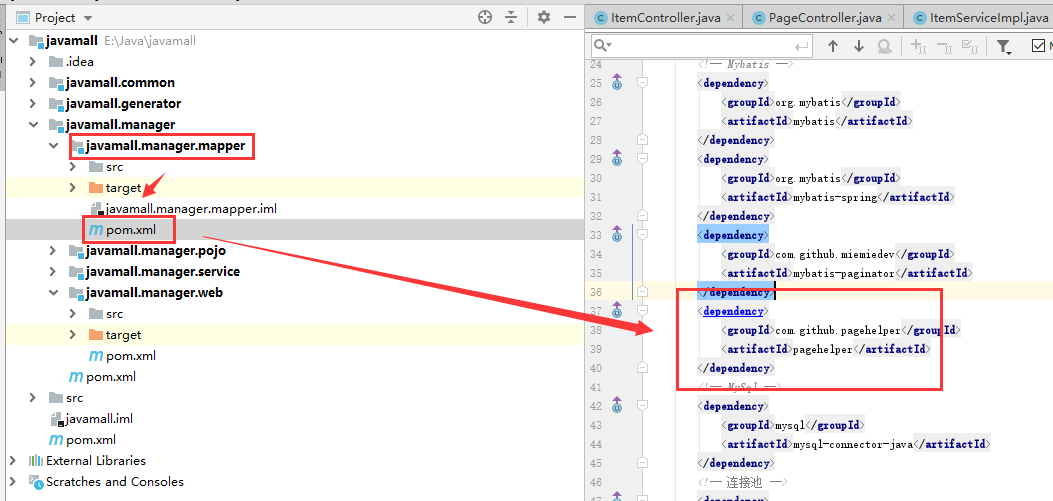Collapse the javamall.manager.mapper module
The height and width of the screenshot is (501, 1053).
pos(53,146)
